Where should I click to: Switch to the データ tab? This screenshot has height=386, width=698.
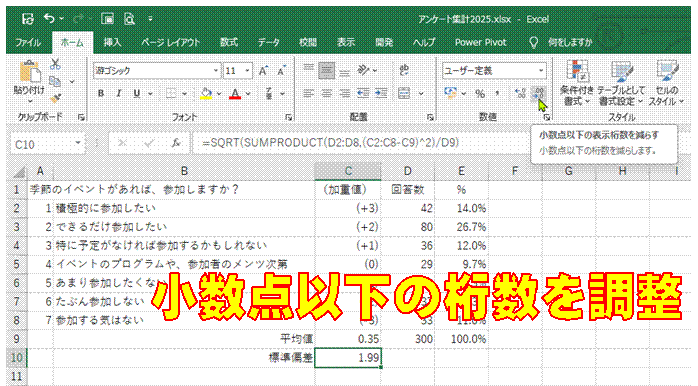[268, 43]
